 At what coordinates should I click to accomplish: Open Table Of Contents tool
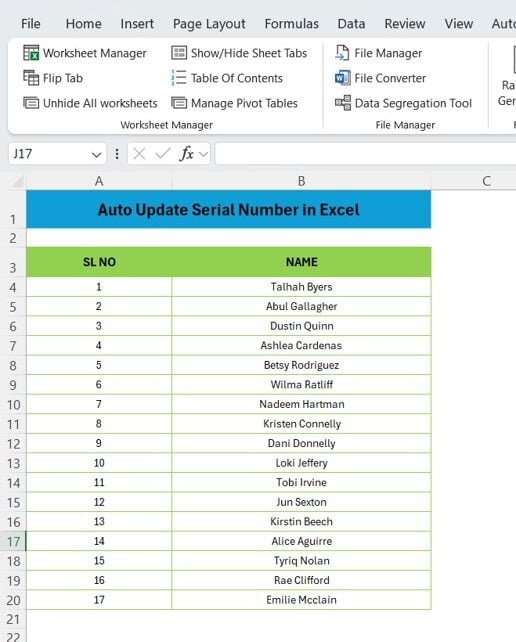tap(227, 78)
